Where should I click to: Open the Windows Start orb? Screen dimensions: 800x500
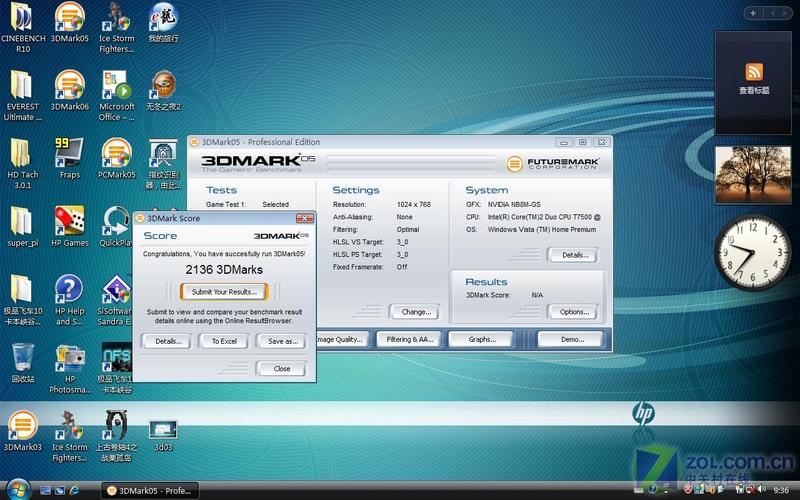pyautogui.click(x=18, y=490)
